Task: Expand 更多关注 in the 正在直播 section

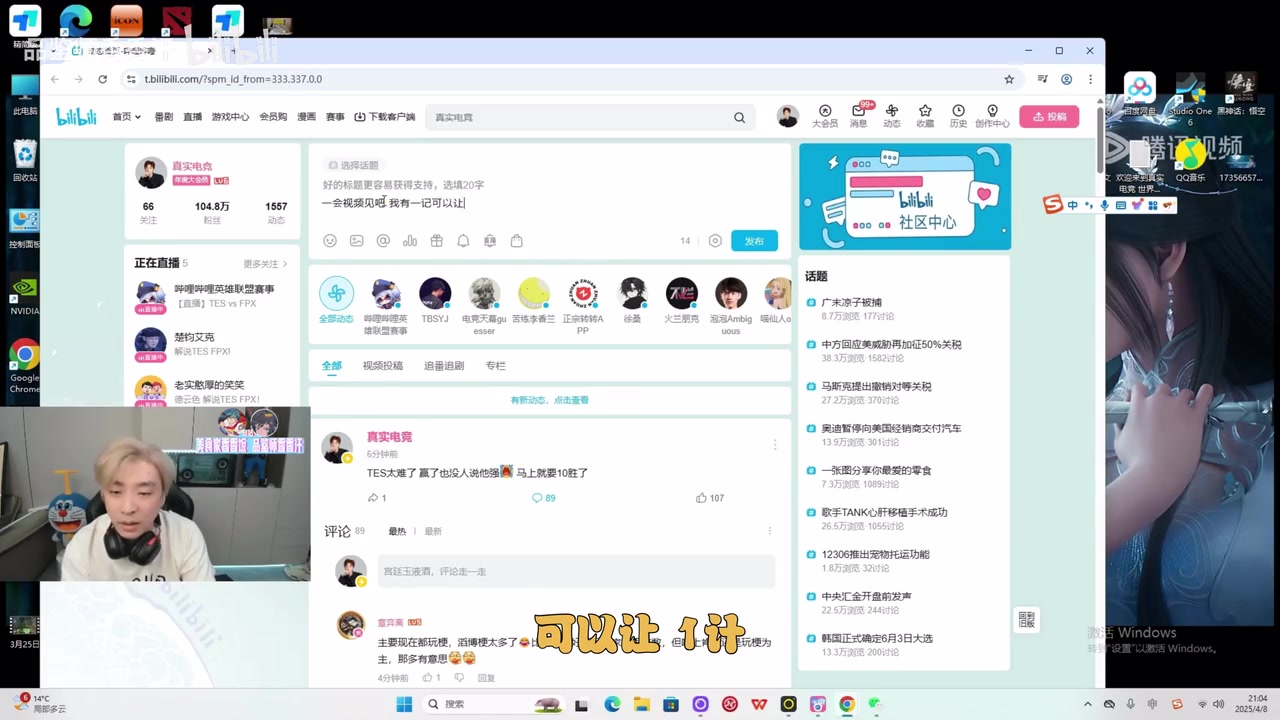Action: point(262,263)
